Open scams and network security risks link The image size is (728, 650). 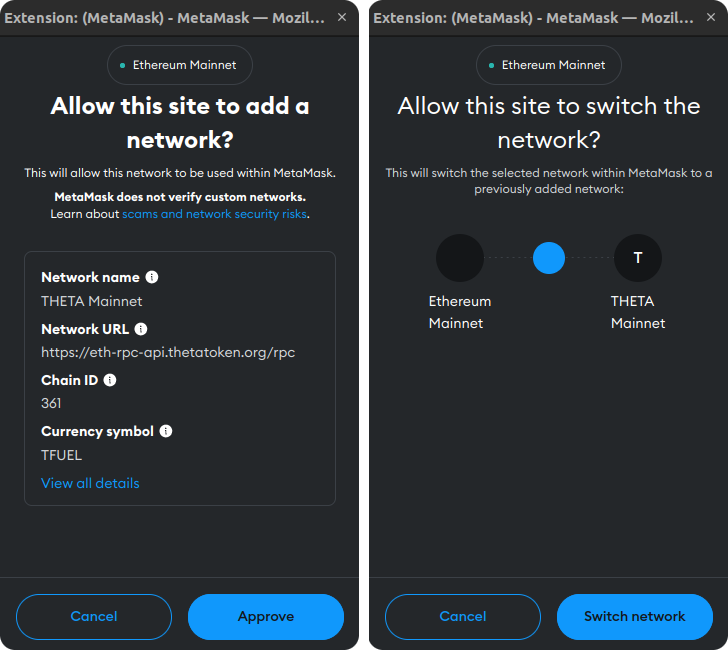214,214
